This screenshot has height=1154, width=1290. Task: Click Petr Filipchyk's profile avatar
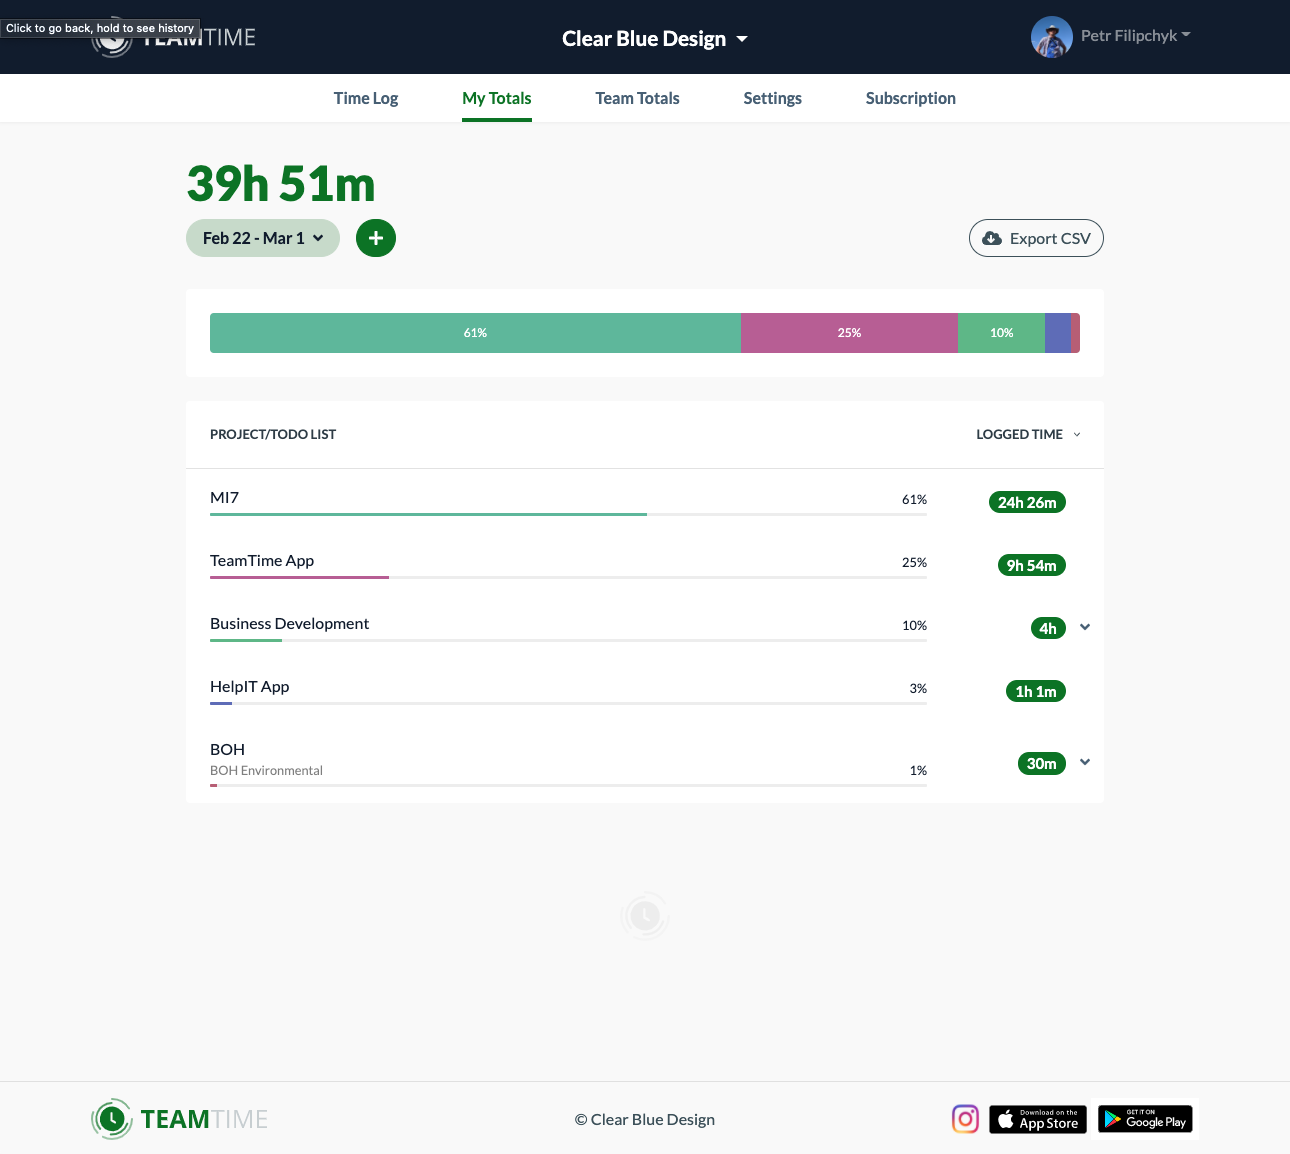[1051, 36]
